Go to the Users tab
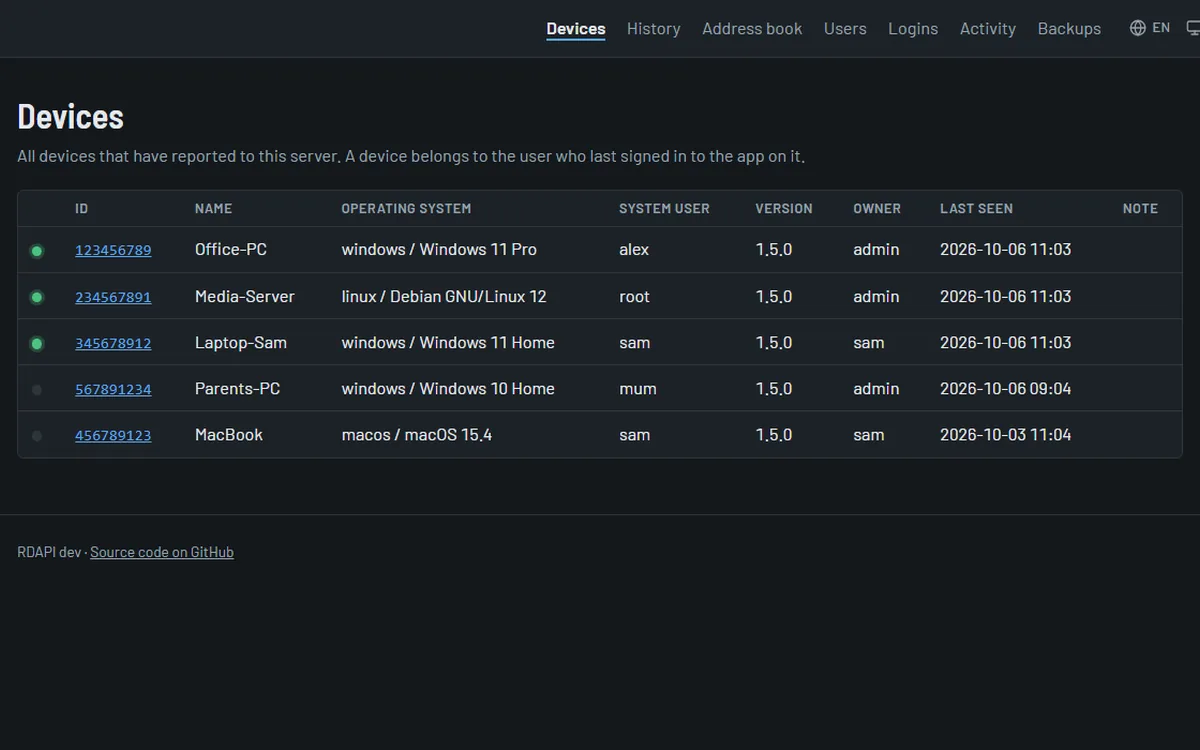 845,29
